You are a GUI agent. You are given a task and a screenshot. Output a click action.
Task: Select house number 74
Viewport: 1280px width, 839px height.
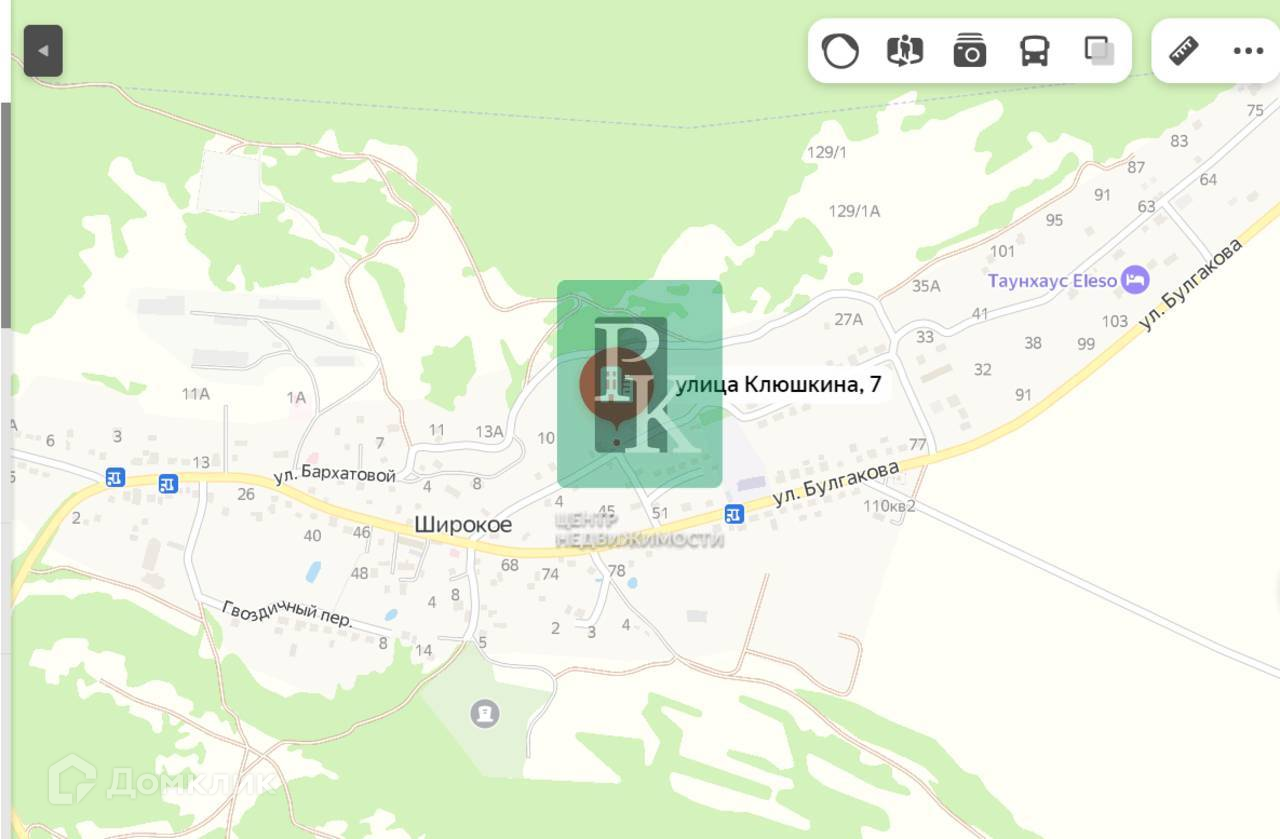(550, 574)
